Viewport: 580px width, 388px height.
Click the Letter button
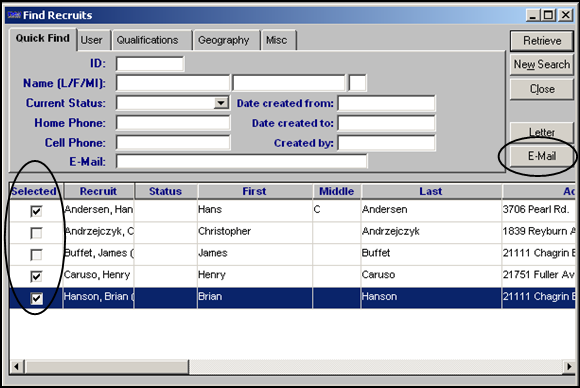pos(542,132)
